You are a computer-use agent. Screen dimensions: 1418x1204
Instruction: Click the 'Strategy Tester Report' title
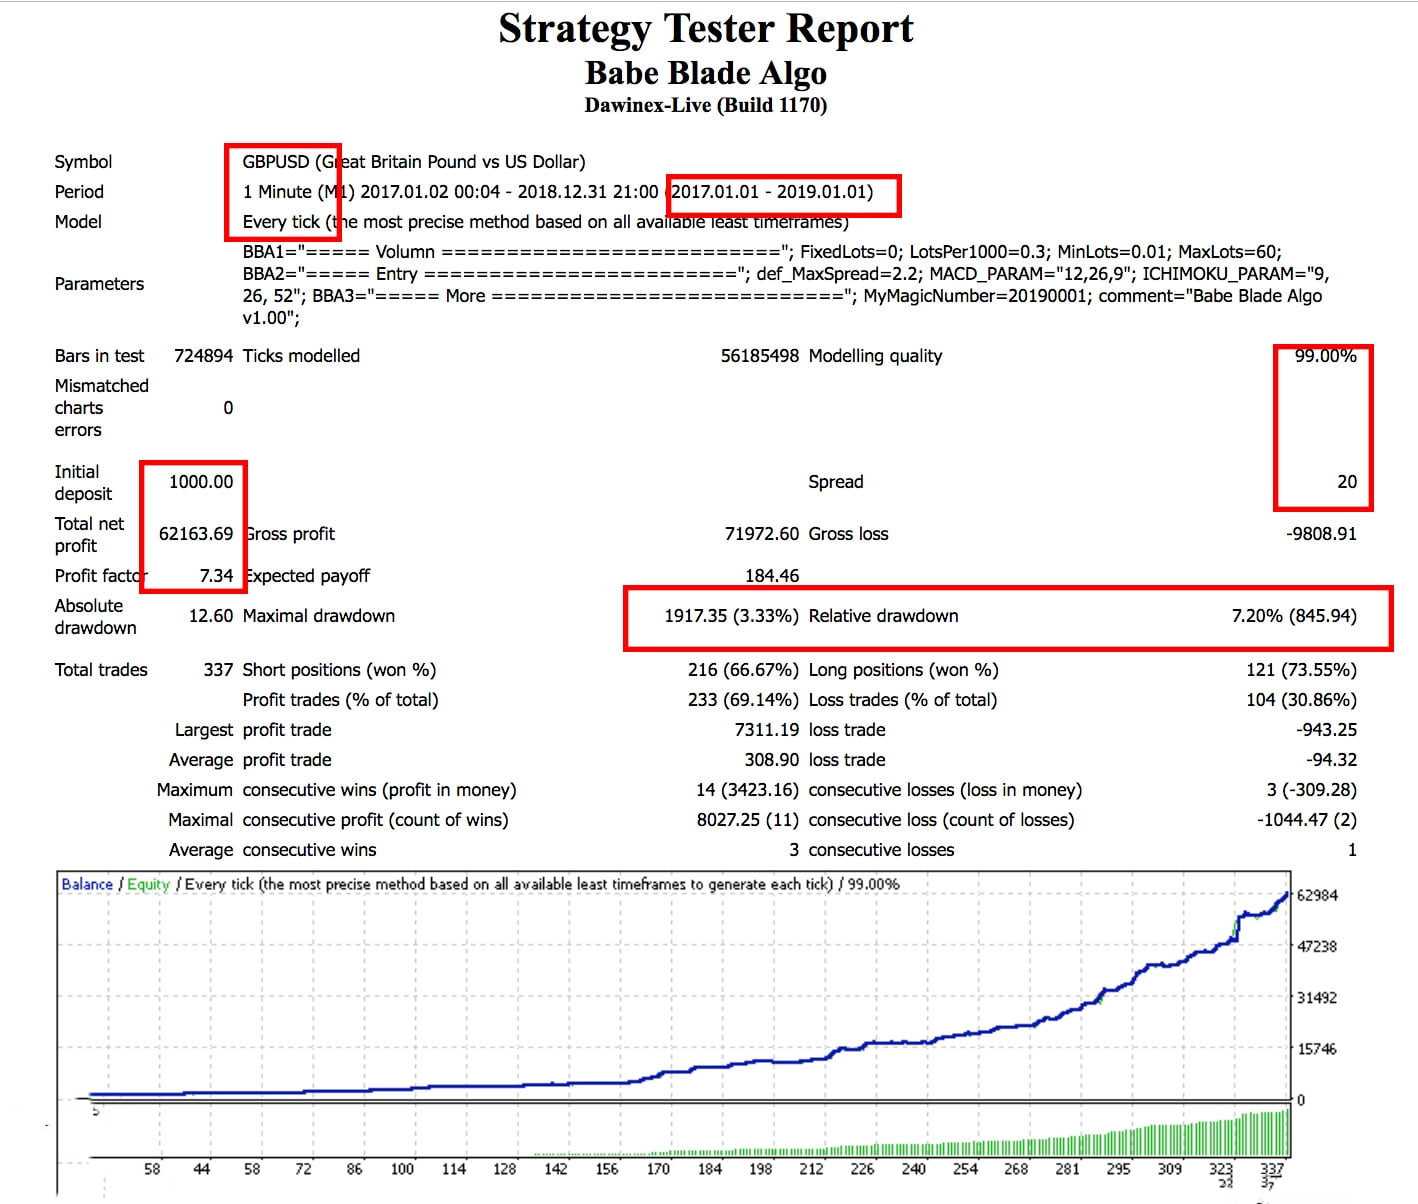(706, 29)
